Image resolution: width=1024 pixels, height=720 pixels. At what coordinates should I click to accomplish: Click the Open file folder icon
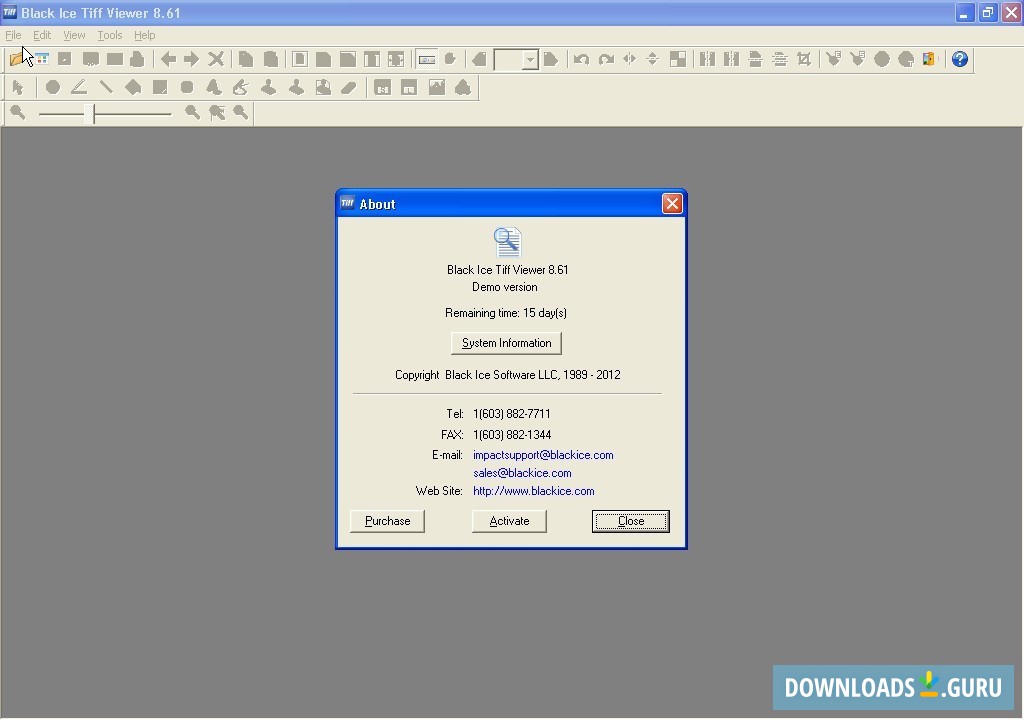pos(17,59)
